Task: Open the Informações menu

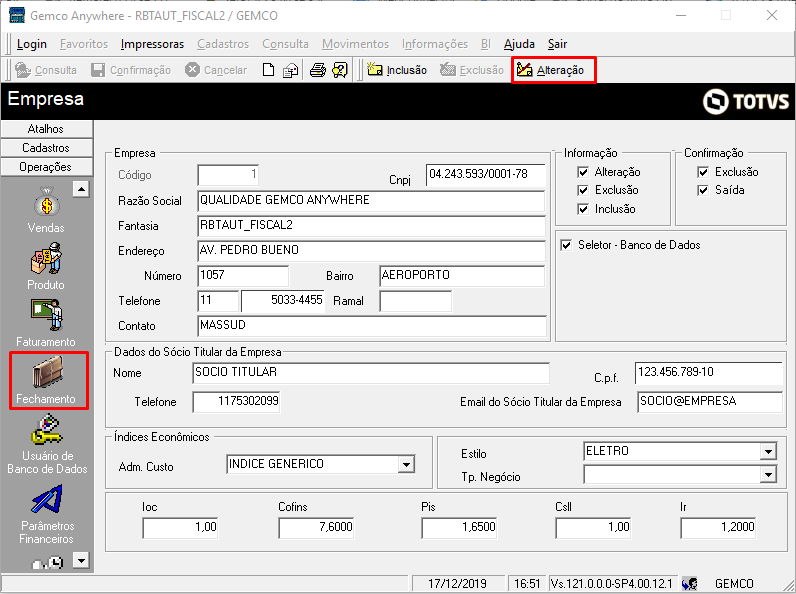Action: 435,44
